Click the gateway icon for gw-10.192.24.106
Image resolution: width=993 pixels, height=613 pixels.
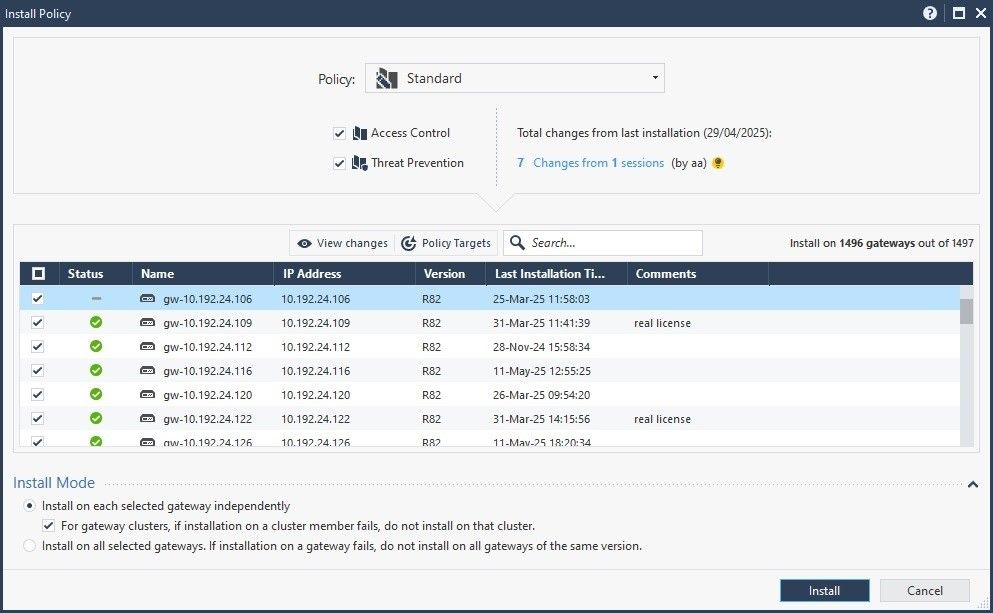(x=148, y=298)
